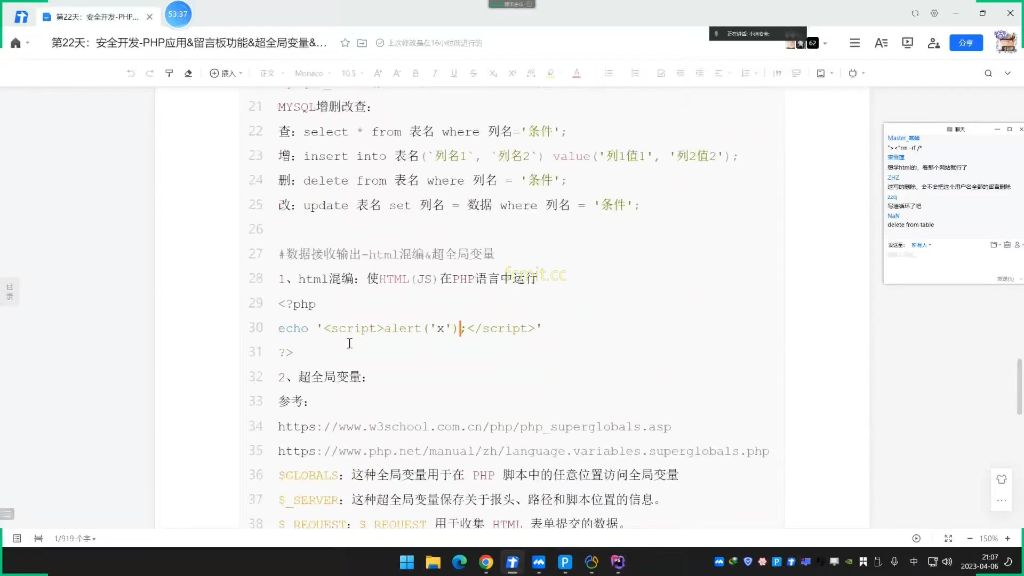Click the refresh icon in the title bar

click(915, 13)
